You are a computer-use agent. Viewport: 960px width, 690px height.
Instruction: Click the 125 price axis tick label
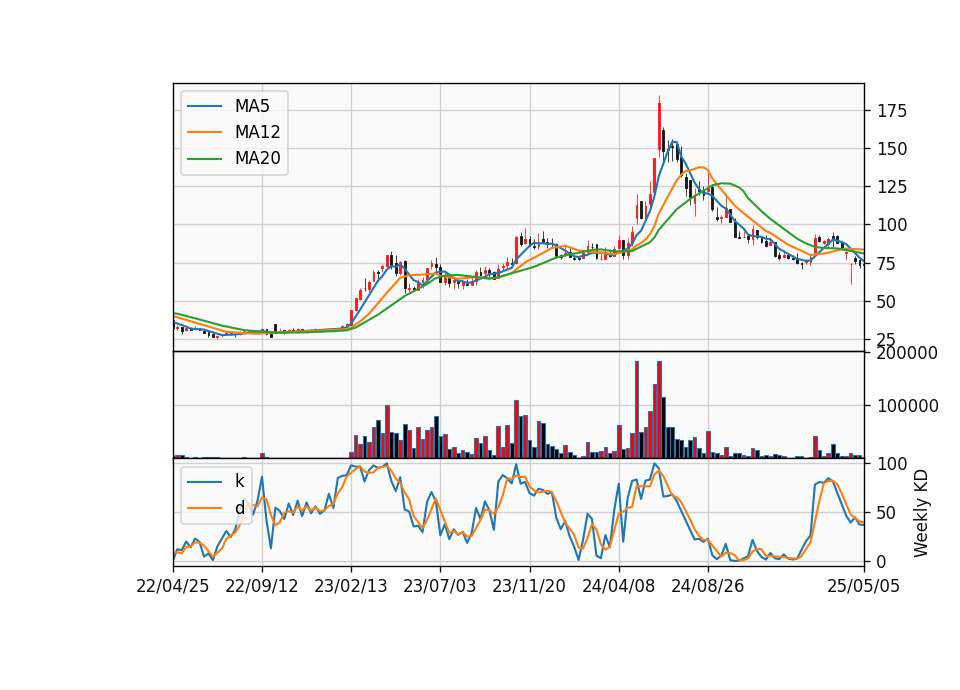[892, 187]
